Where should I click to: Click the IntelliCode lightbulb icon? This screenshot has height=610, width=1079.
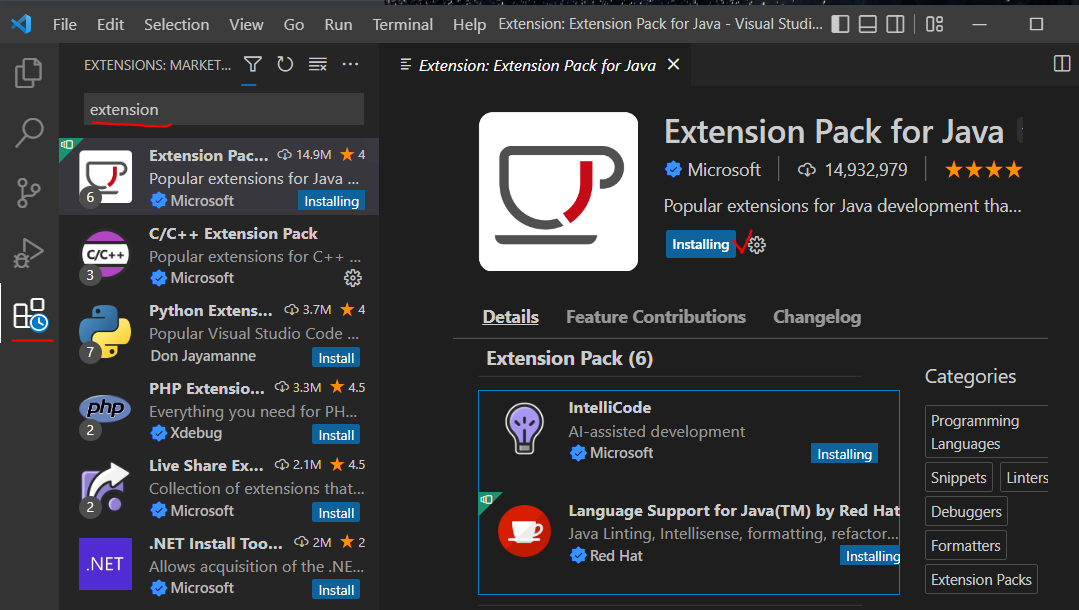click(x=524, y=428)
